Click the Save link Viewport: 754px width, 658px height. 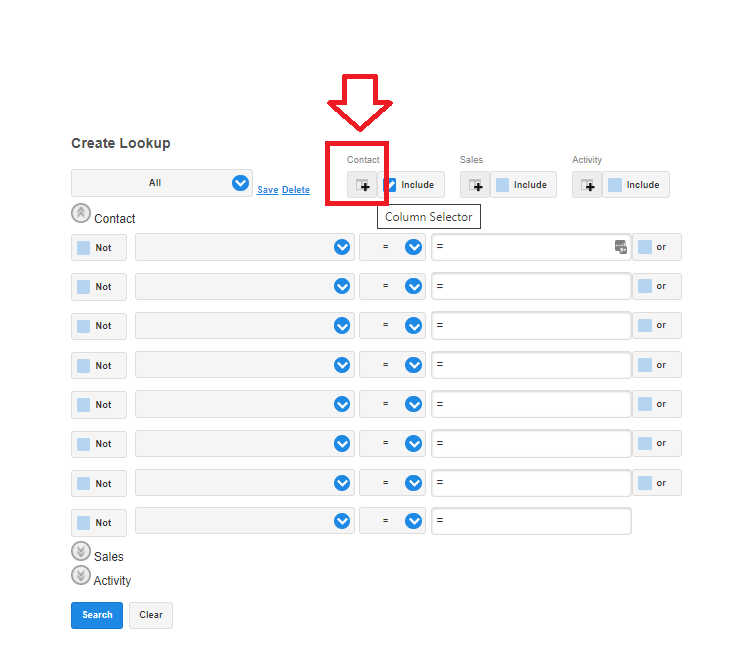coord(267,190)
